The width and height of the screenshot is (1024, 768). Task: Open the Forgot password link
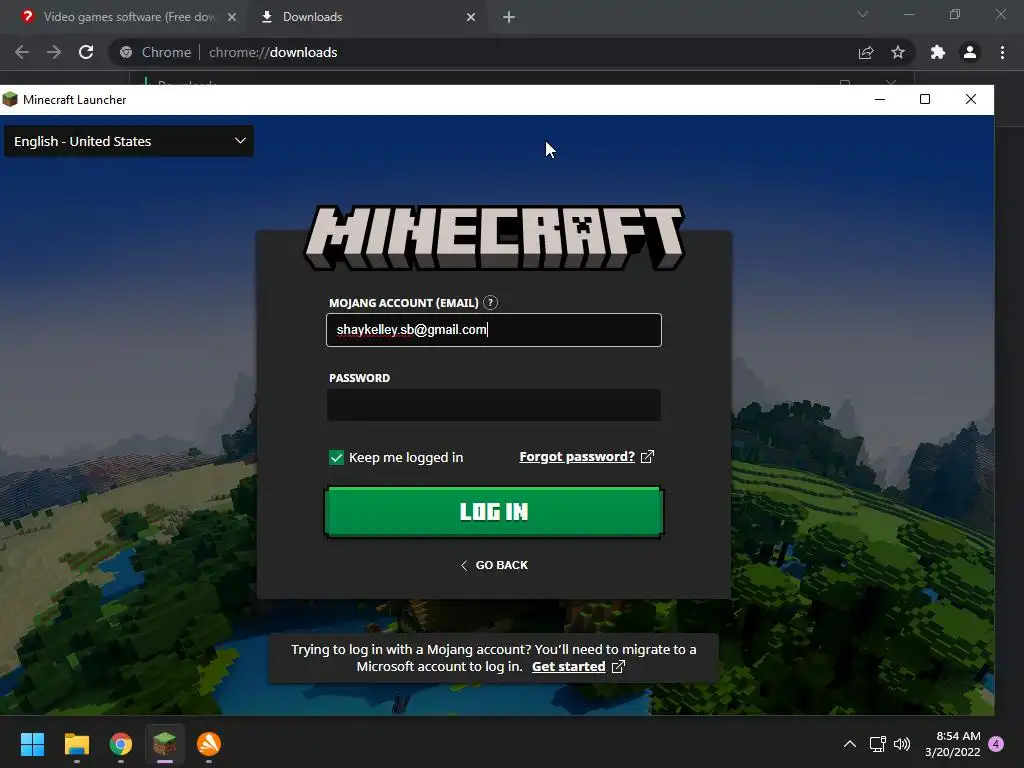pyautogui.click(x=577, y=456)
